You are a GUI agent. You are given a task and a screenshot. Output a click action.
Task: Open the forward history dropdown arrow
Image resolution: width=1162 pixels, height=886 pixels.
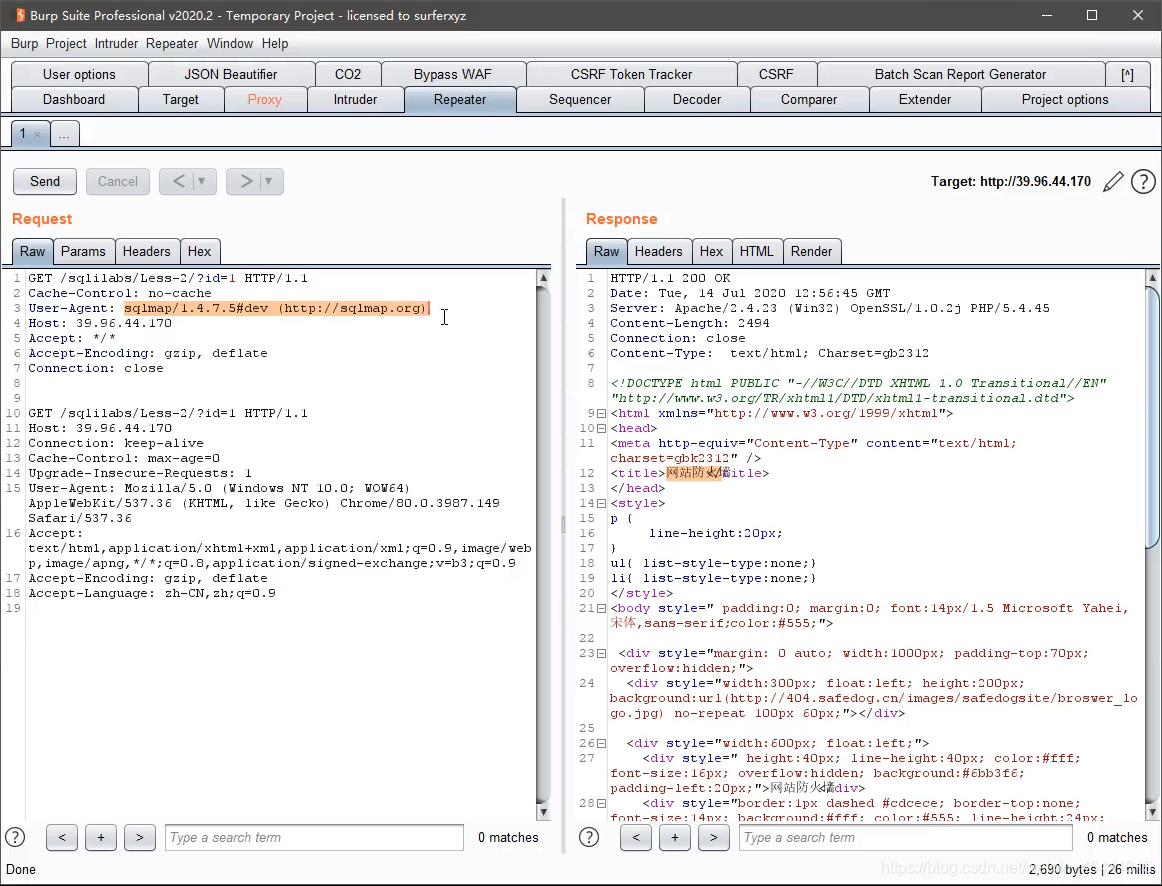(x=269, y=181)
